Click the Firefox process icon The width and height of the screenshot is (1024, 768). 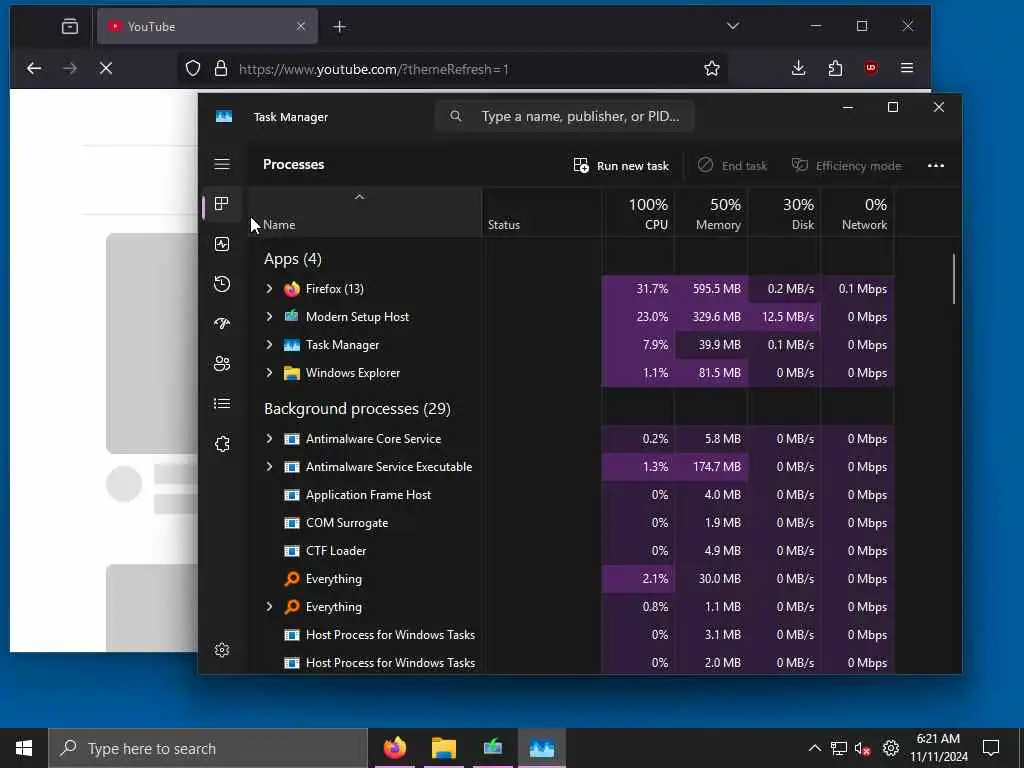(x=292, y=289)
